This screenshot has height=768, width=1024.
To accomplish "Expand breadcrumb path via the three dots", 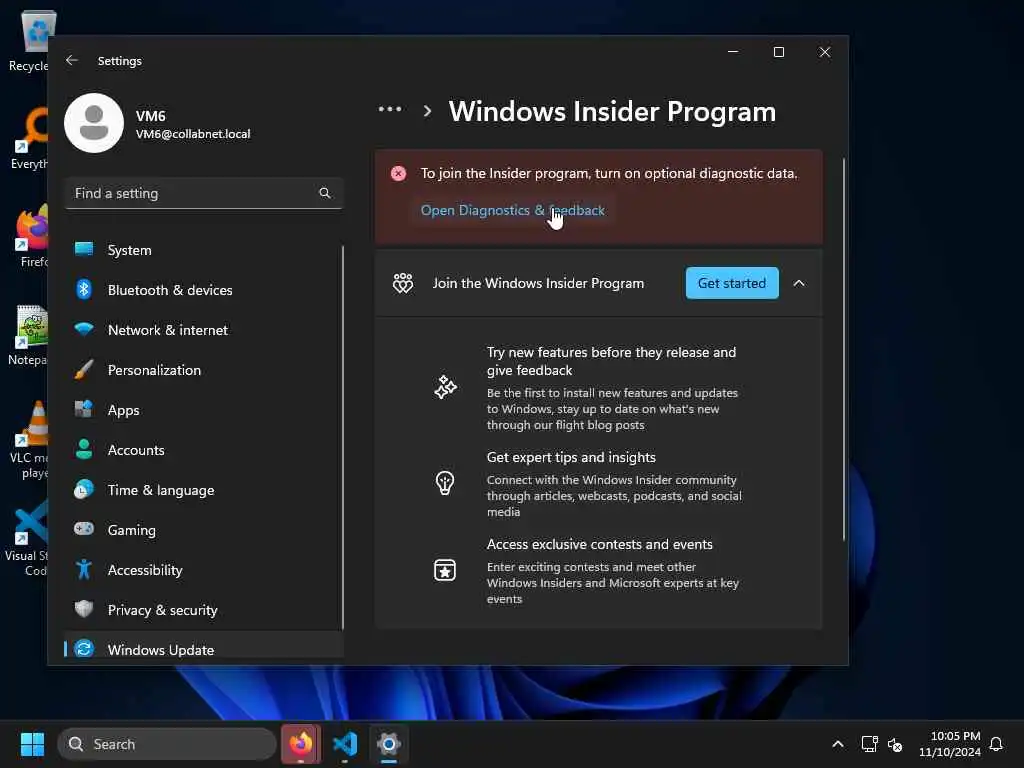I will [x=390, y=109].
